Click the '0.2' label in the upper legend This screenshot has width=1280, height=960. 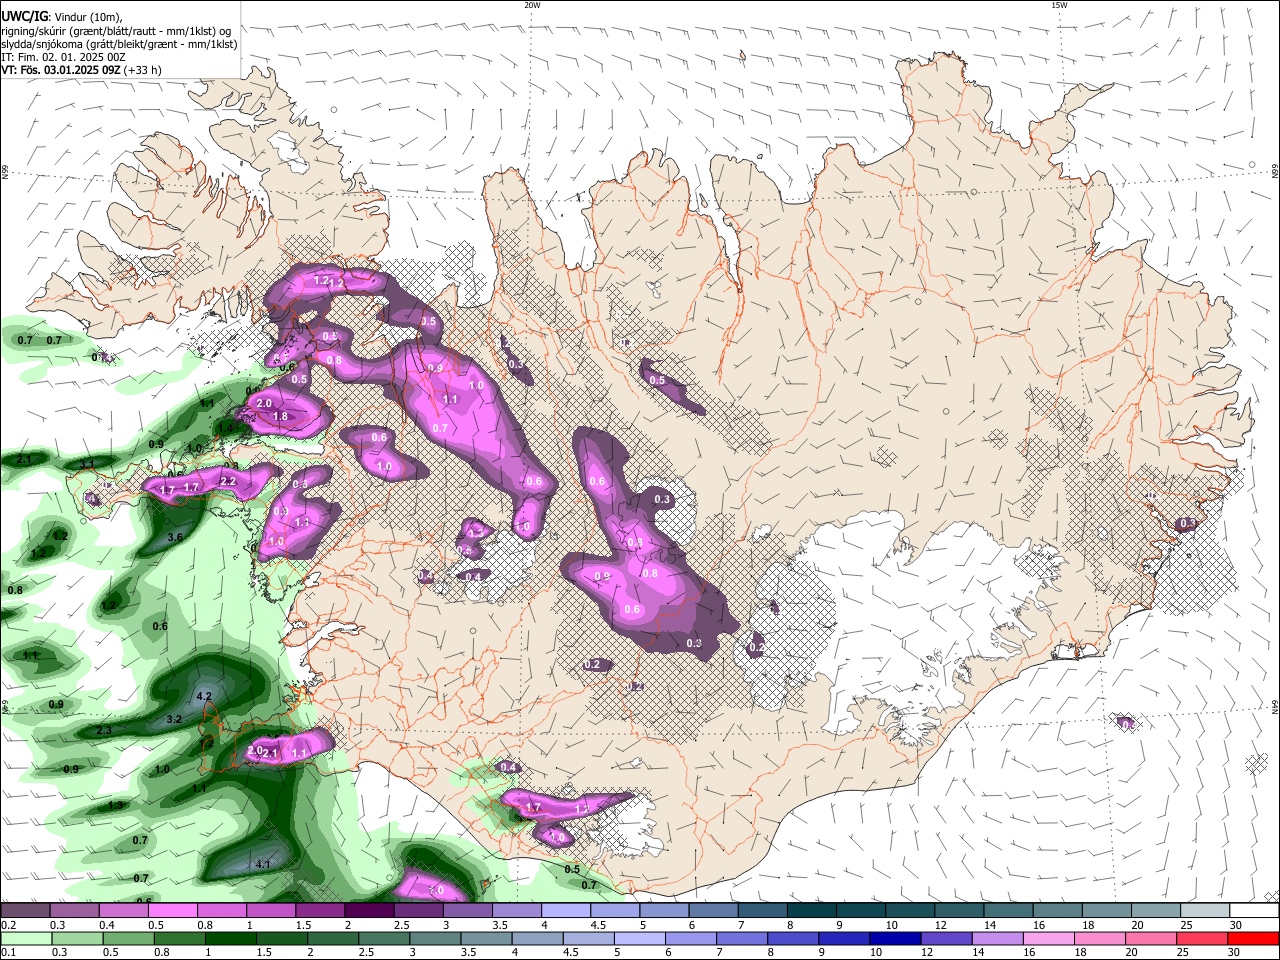pyautogui.click(x=7, y=925)
